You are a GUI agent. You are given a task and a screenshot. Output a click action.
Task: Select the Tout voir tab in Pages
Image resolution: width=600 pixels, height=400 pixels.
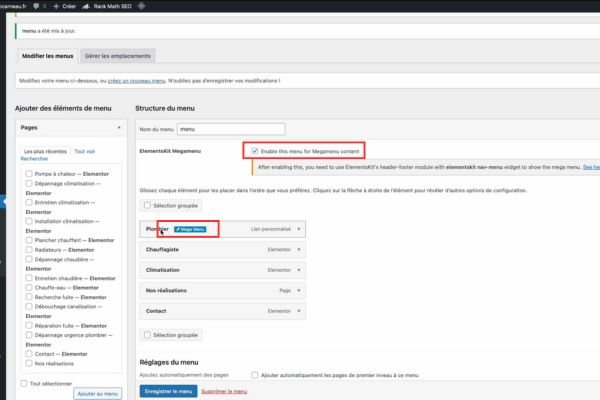84,151
